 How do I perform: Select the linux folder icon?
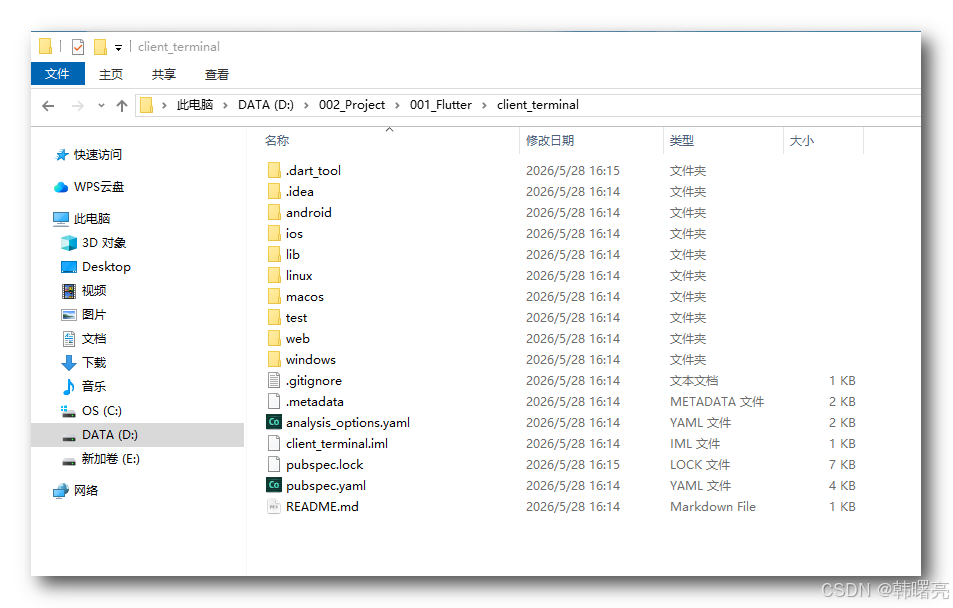(274, 275)
